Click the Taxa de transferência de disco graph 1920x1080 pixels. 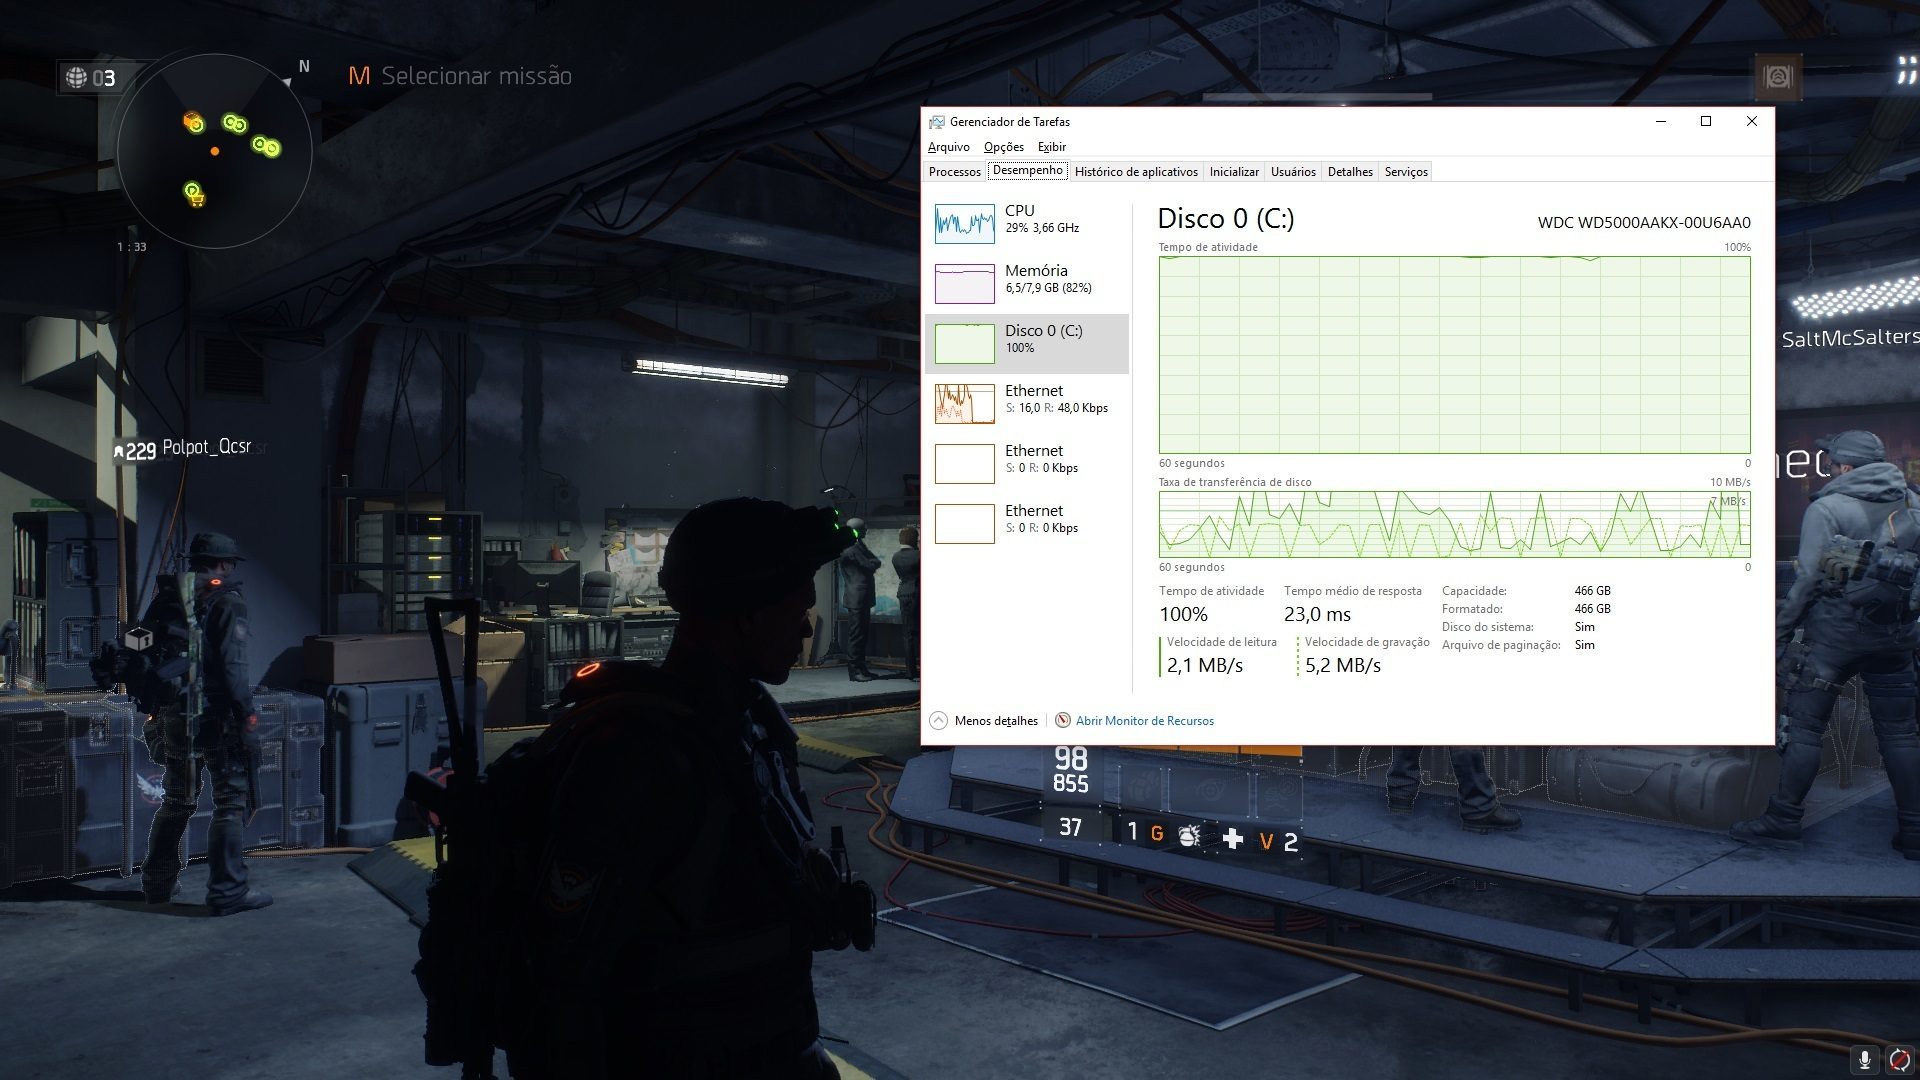[1454, 524]
